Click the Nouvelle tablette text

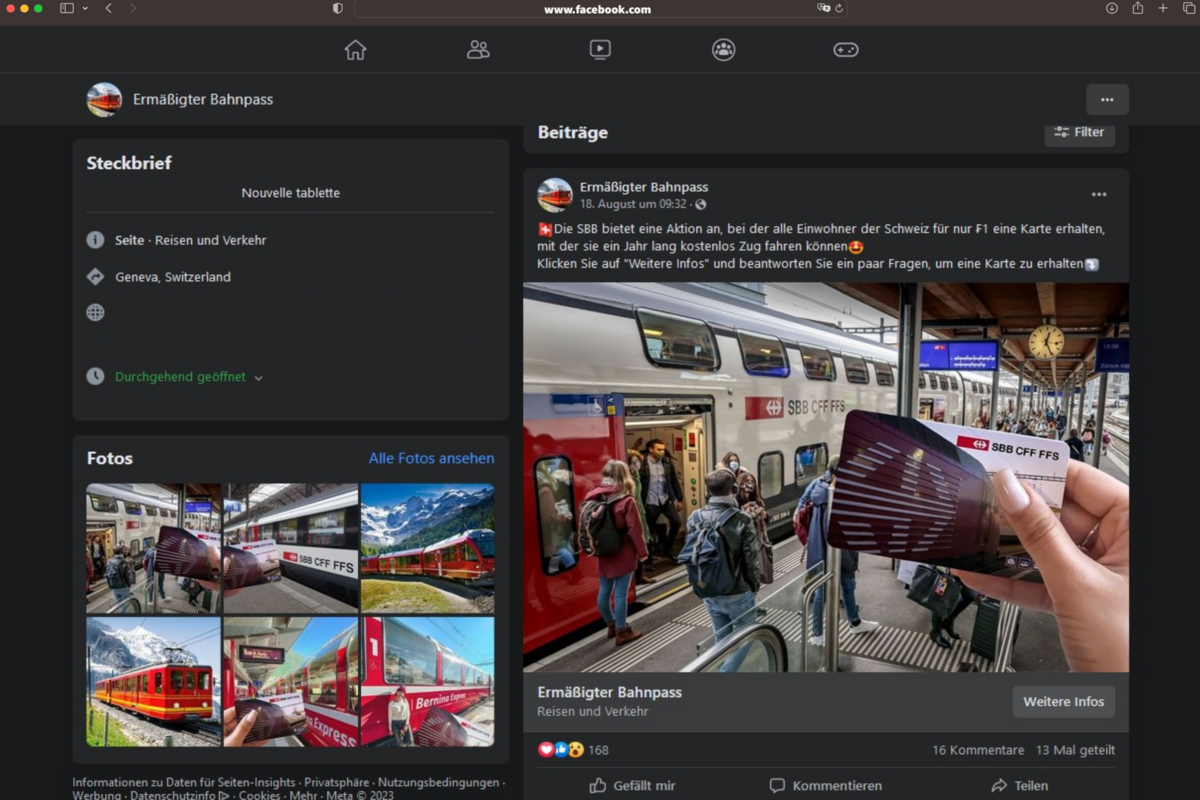click(290, 193)
